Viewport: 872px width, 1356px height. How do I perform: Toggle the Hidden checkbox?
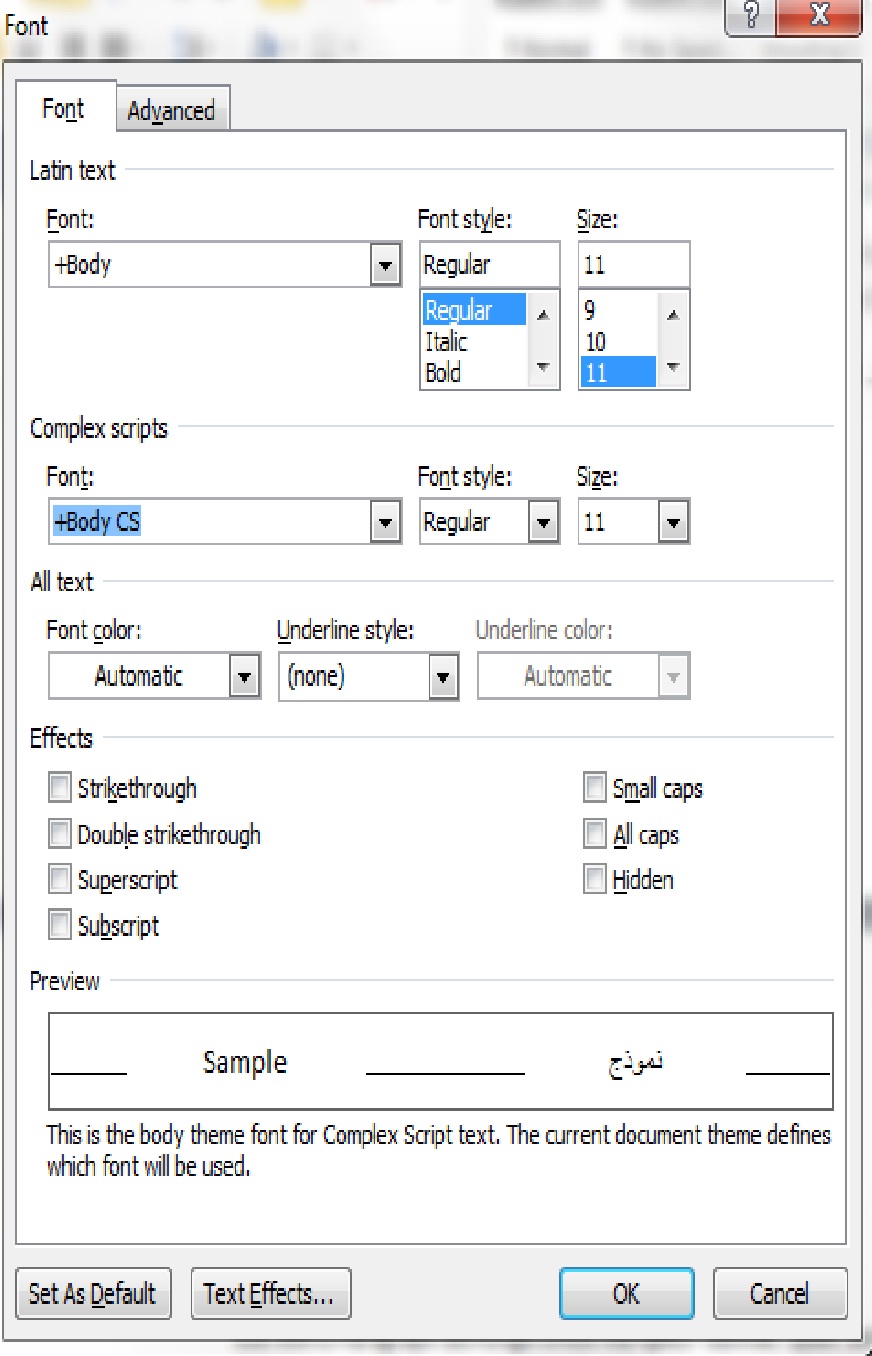596,880
